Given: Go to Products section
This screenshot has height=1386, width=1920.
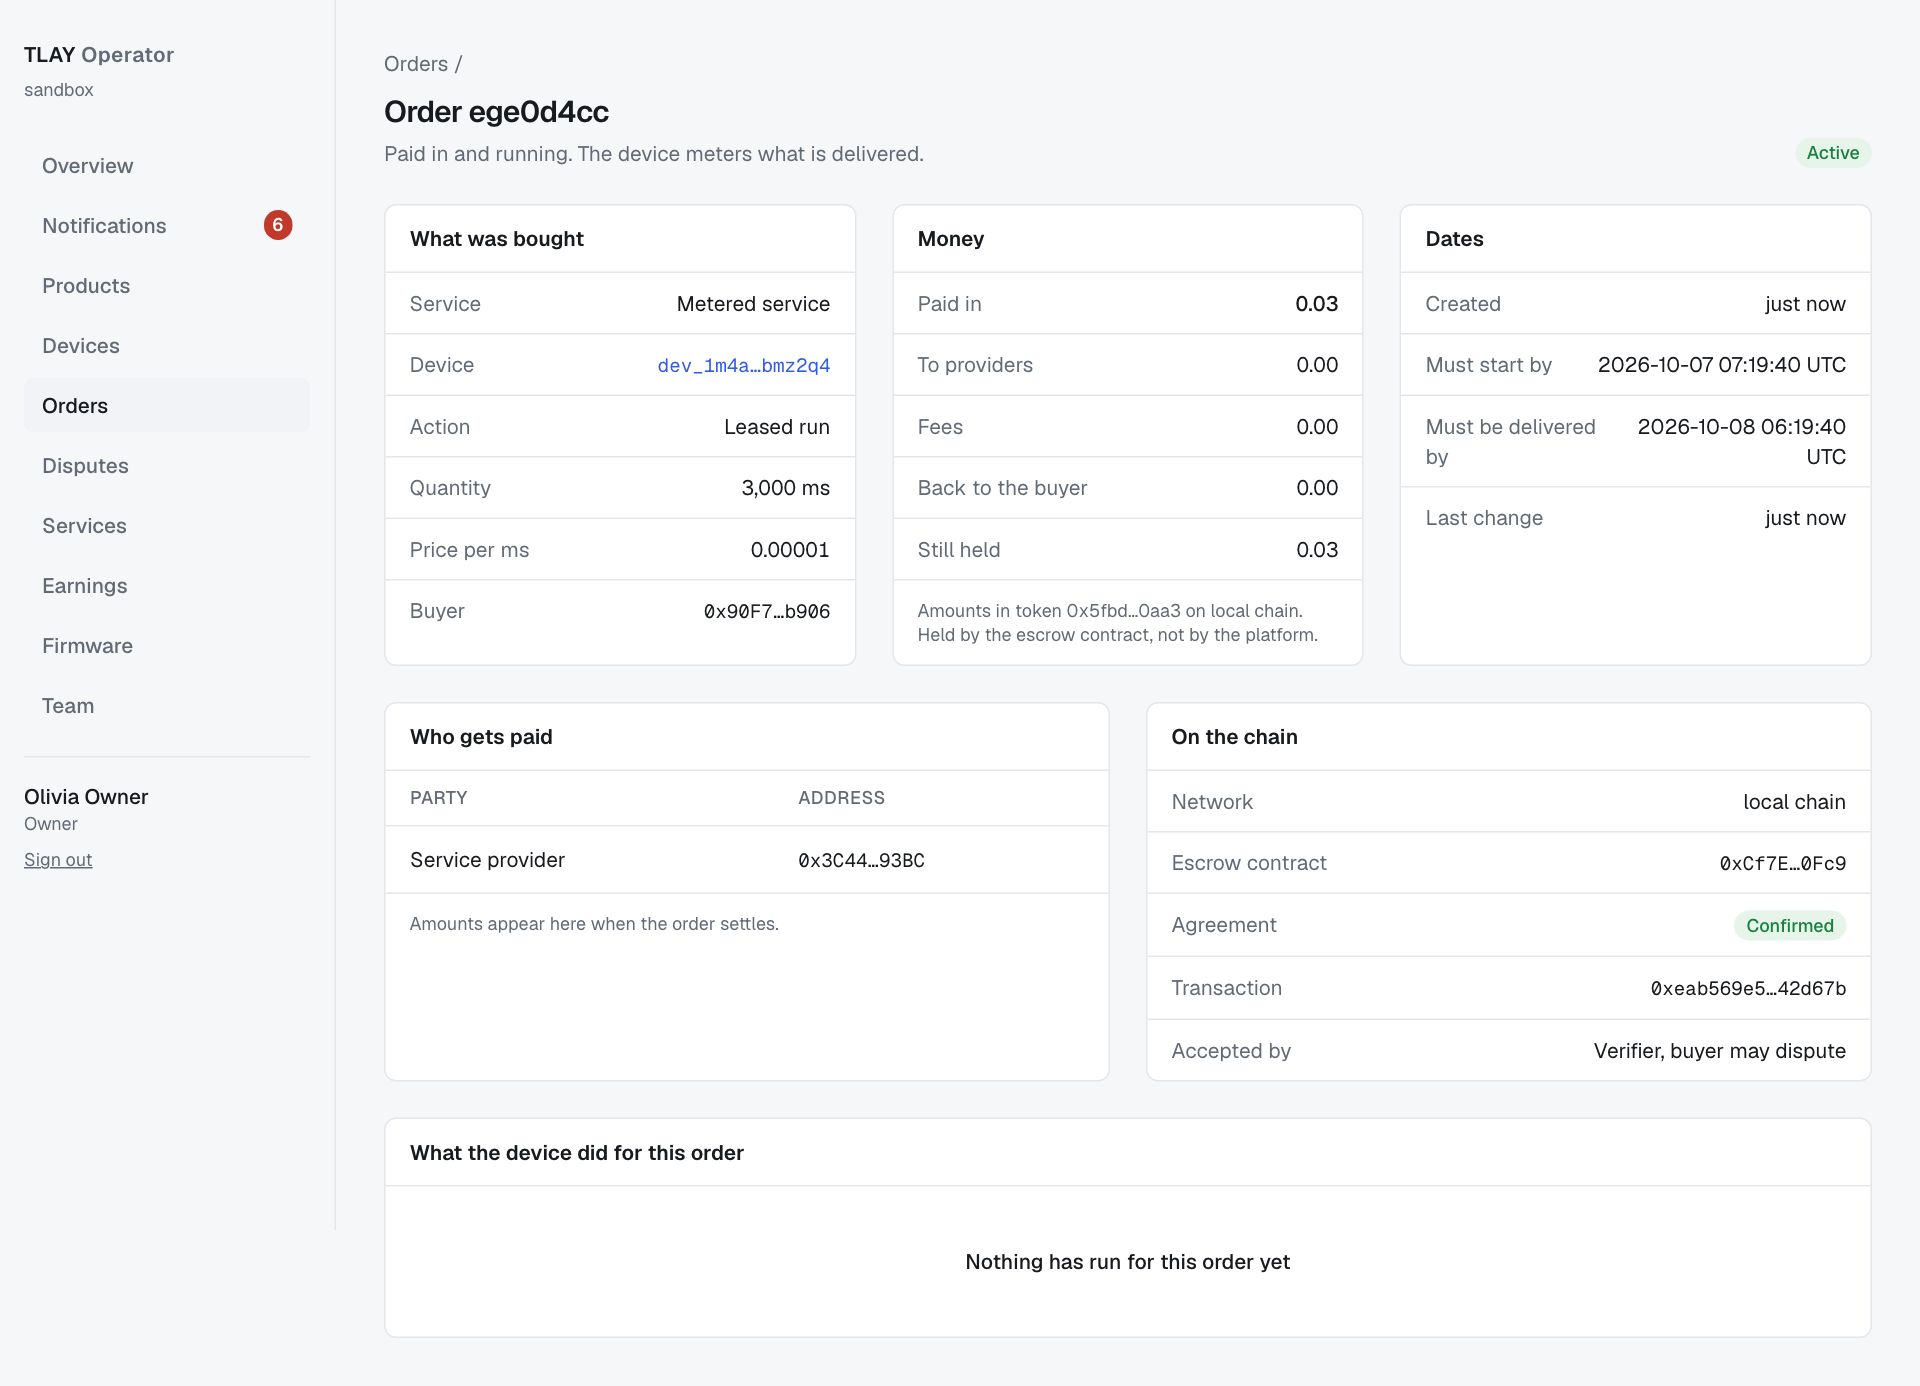Looking at the screenshot, I should point(167,286).
